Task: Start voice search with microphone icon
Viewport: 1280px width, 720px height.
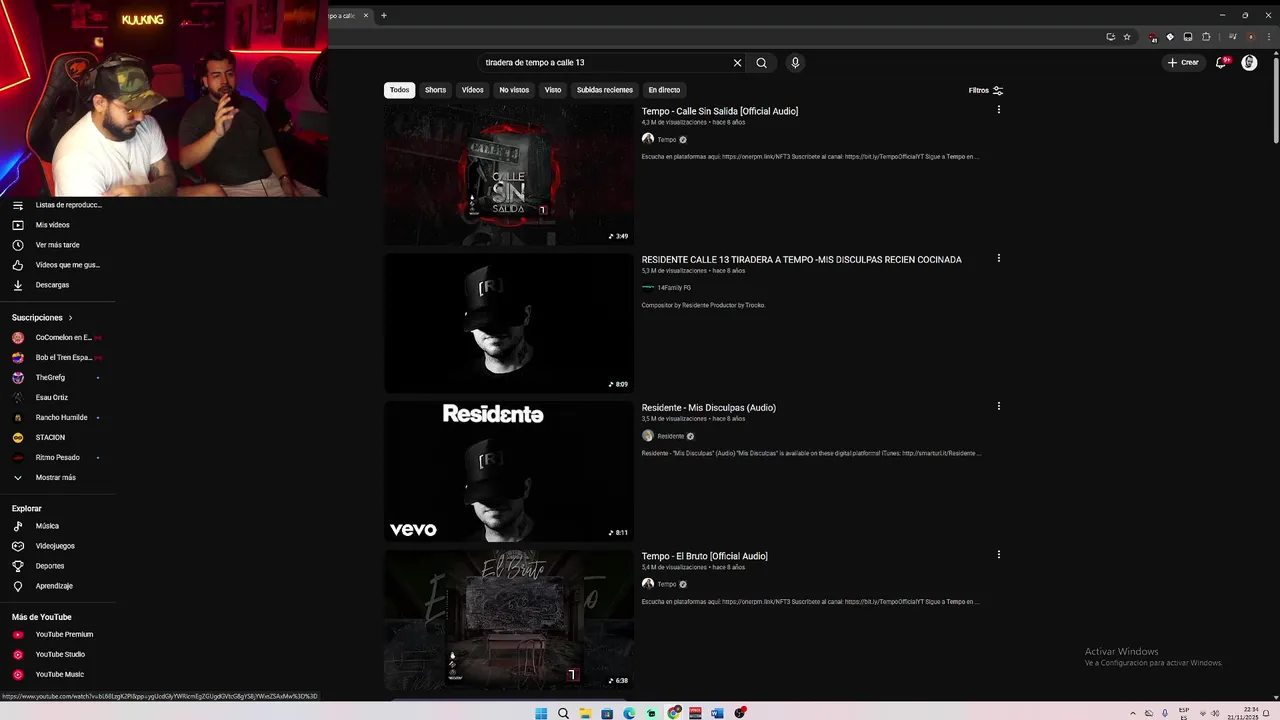Action: 795,62
